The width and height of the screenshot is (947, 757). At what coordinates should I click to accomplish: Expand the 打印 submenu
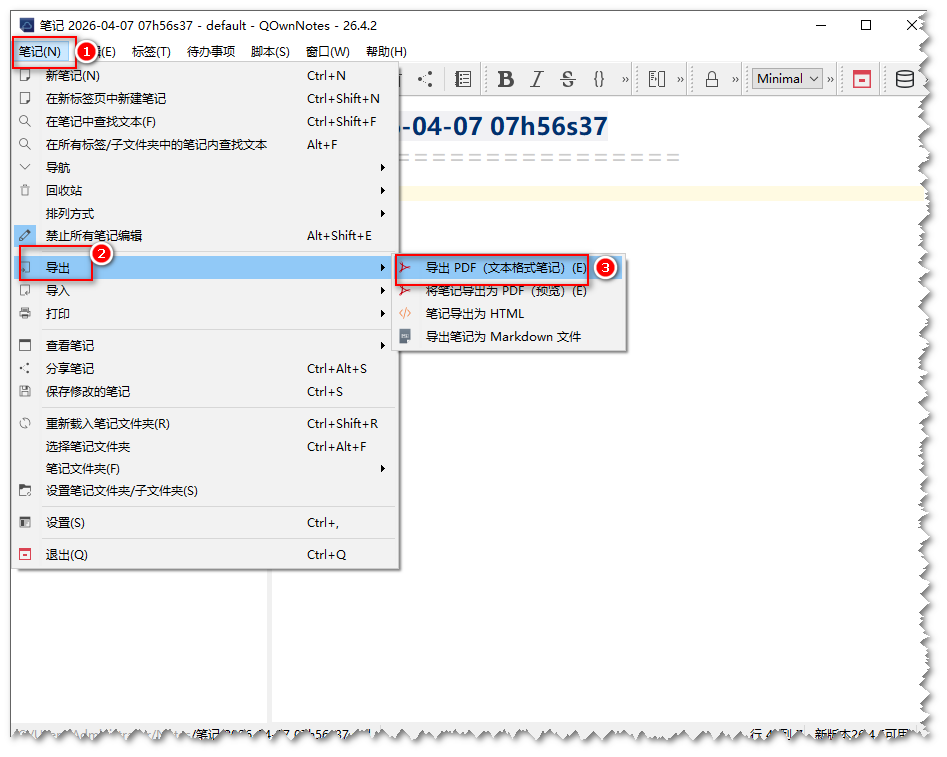coord(205,314)
